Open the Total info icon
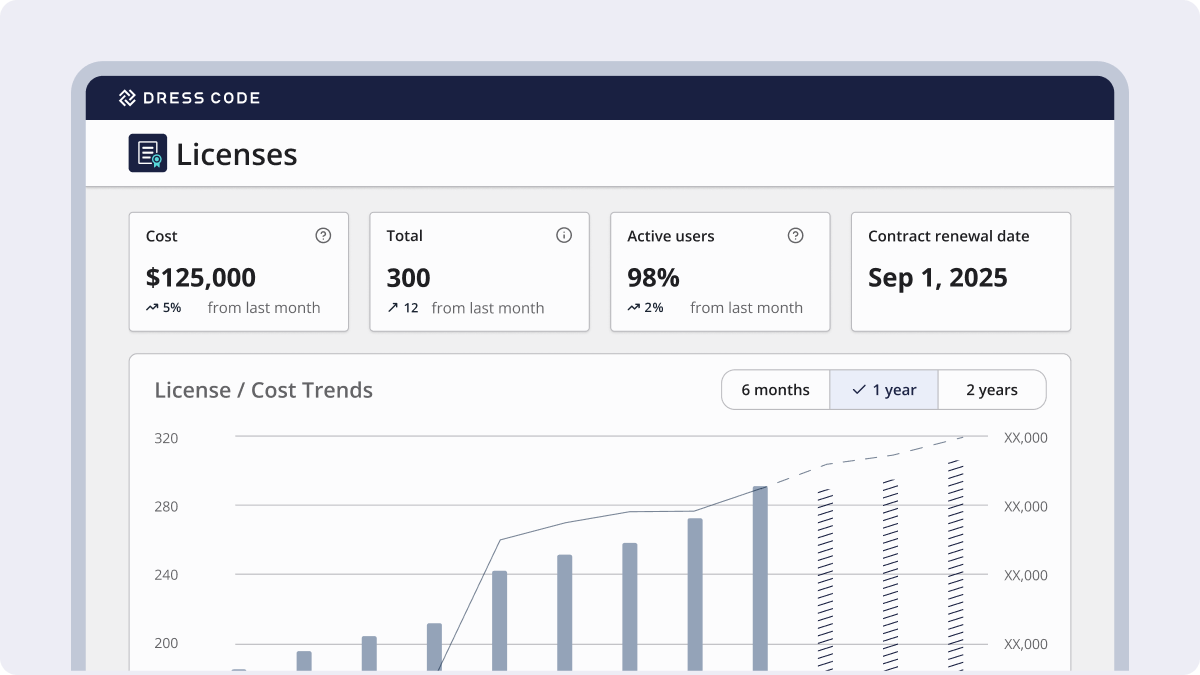Viewport: 1200px width, 675px height. tap(564, 236)
